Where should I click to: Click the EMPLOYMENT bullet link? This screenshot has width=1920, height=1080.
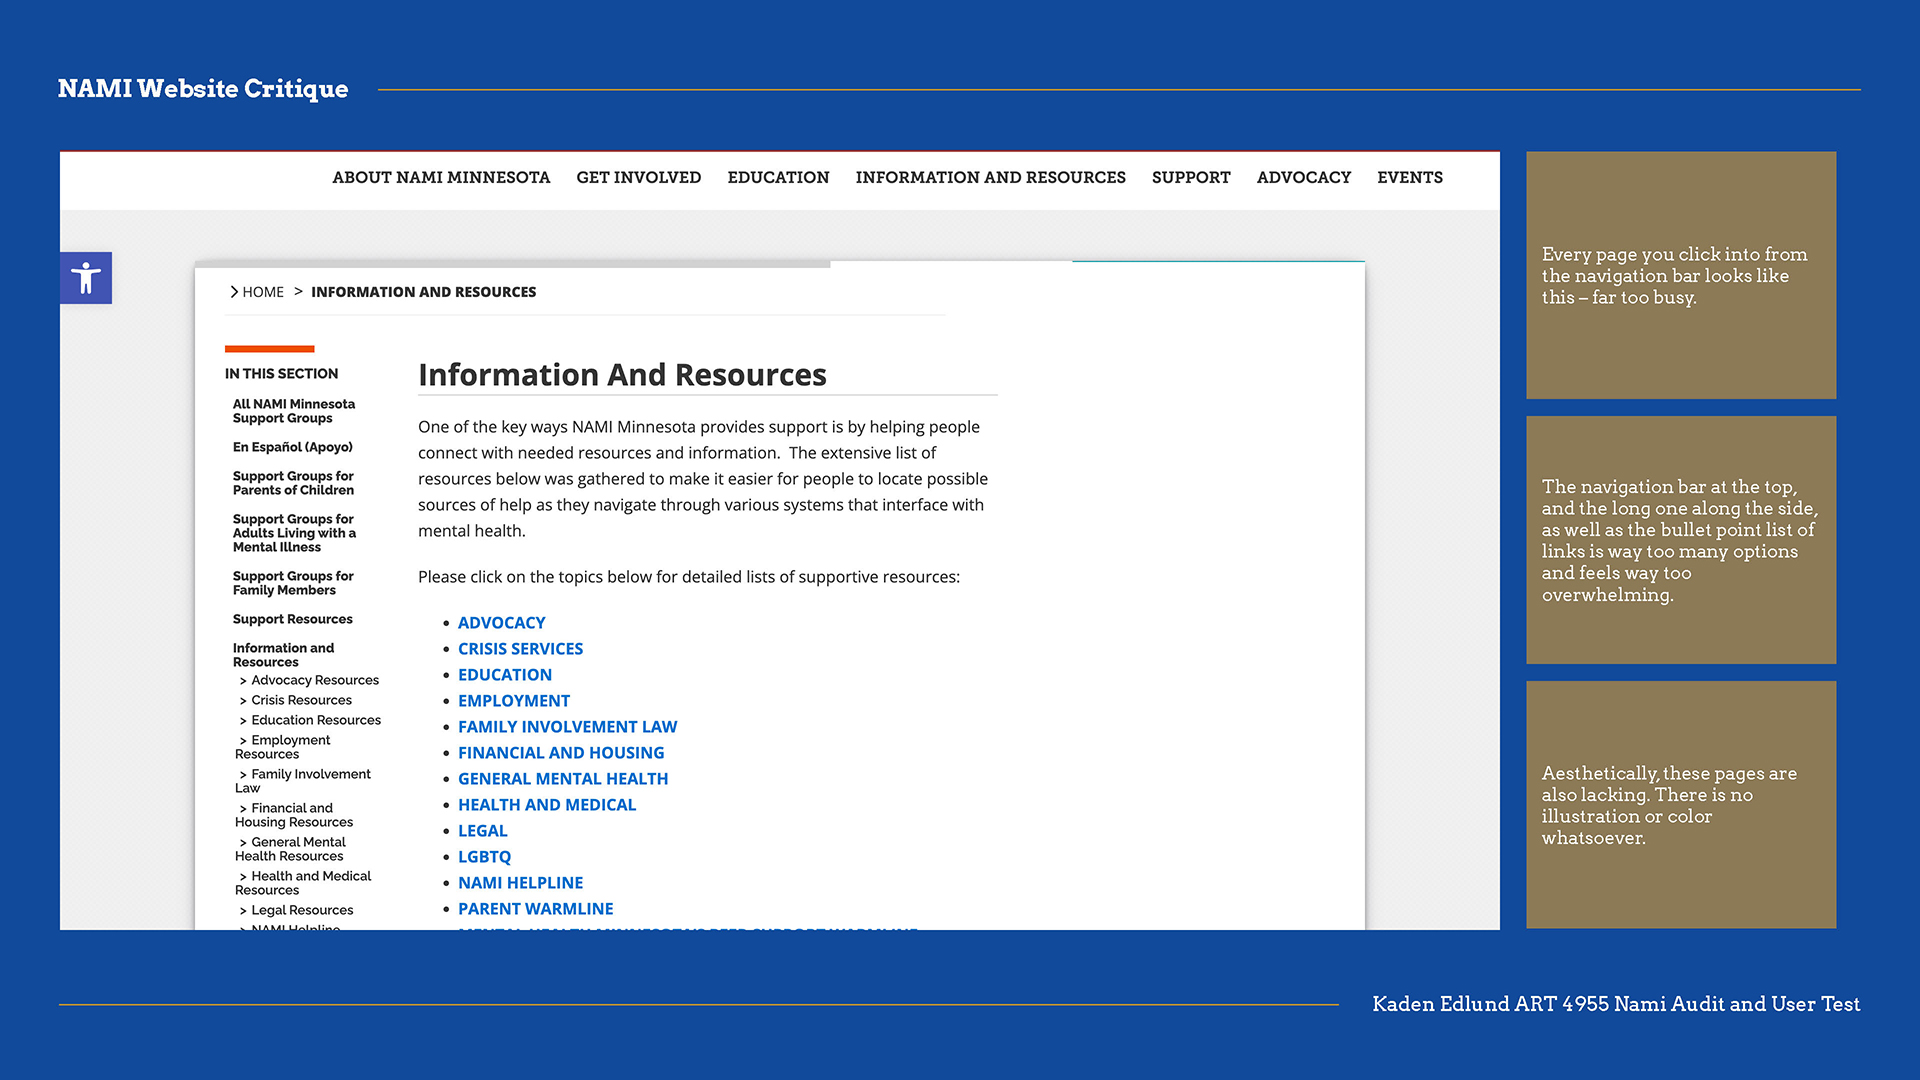click(514, 701)
